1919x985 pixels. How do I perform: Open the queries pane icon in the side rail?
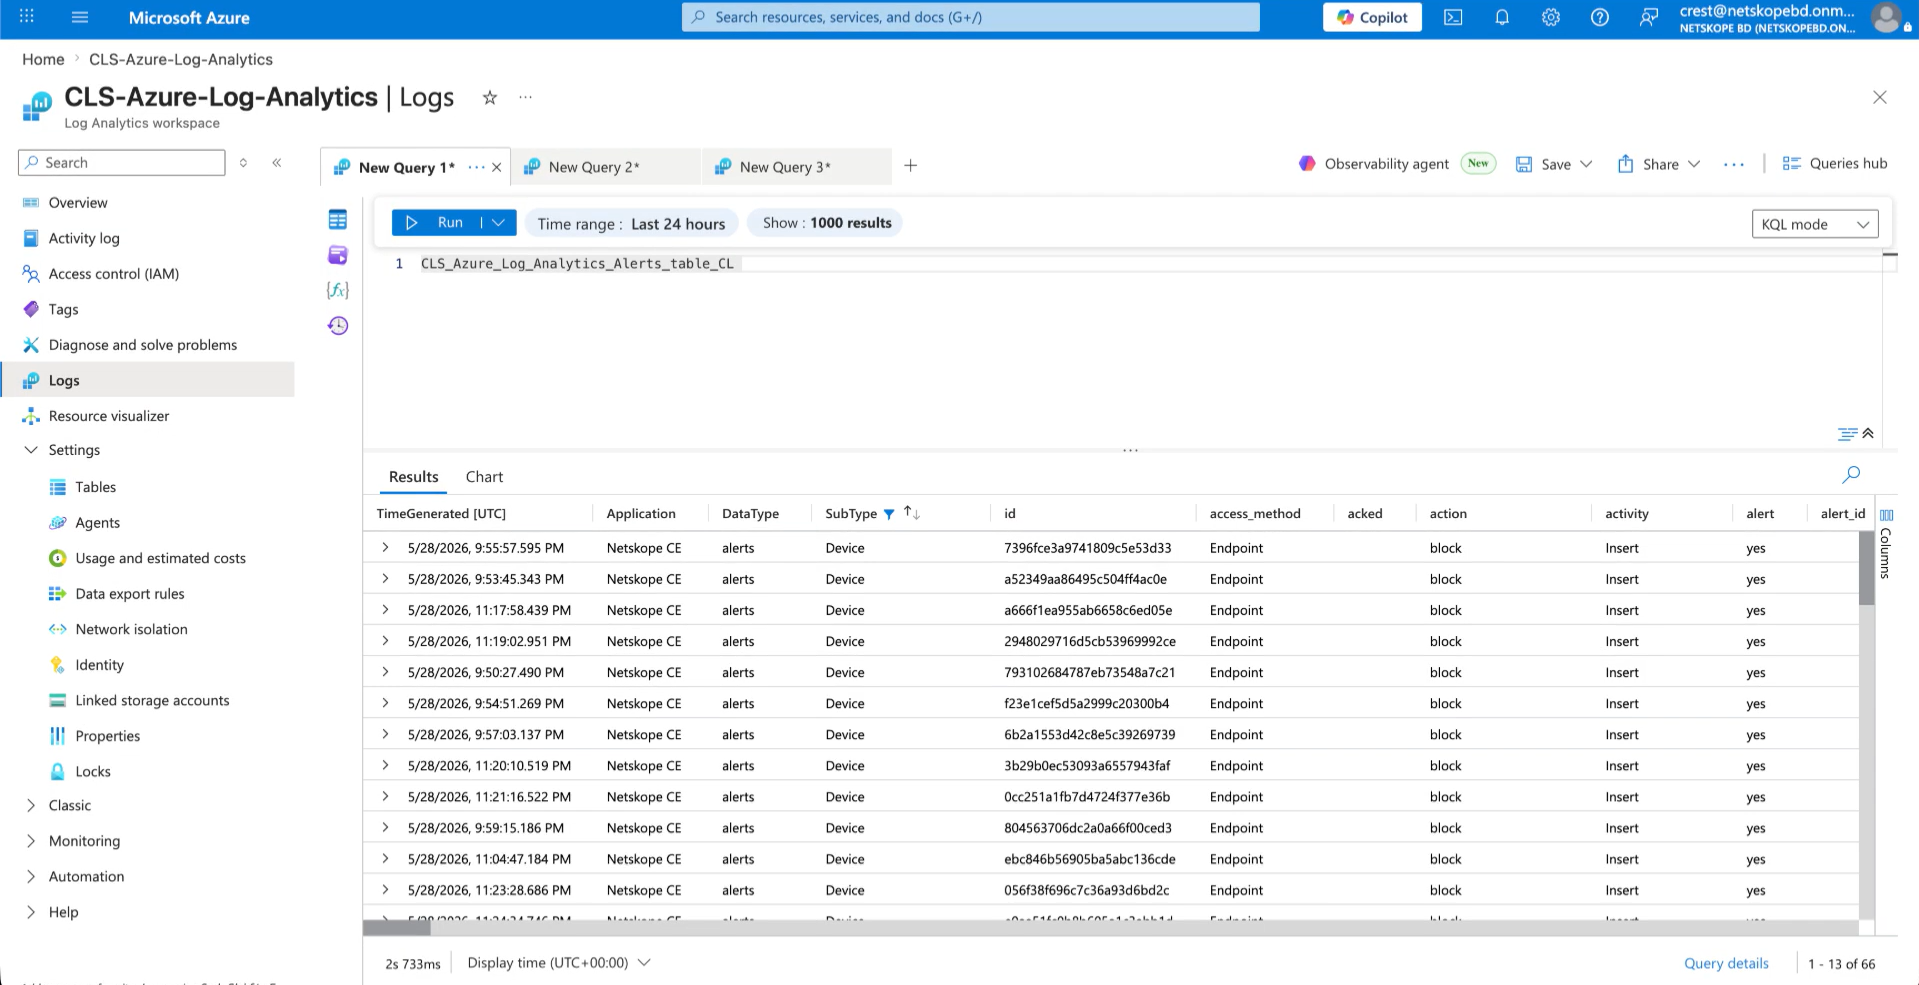coord(338,255)
